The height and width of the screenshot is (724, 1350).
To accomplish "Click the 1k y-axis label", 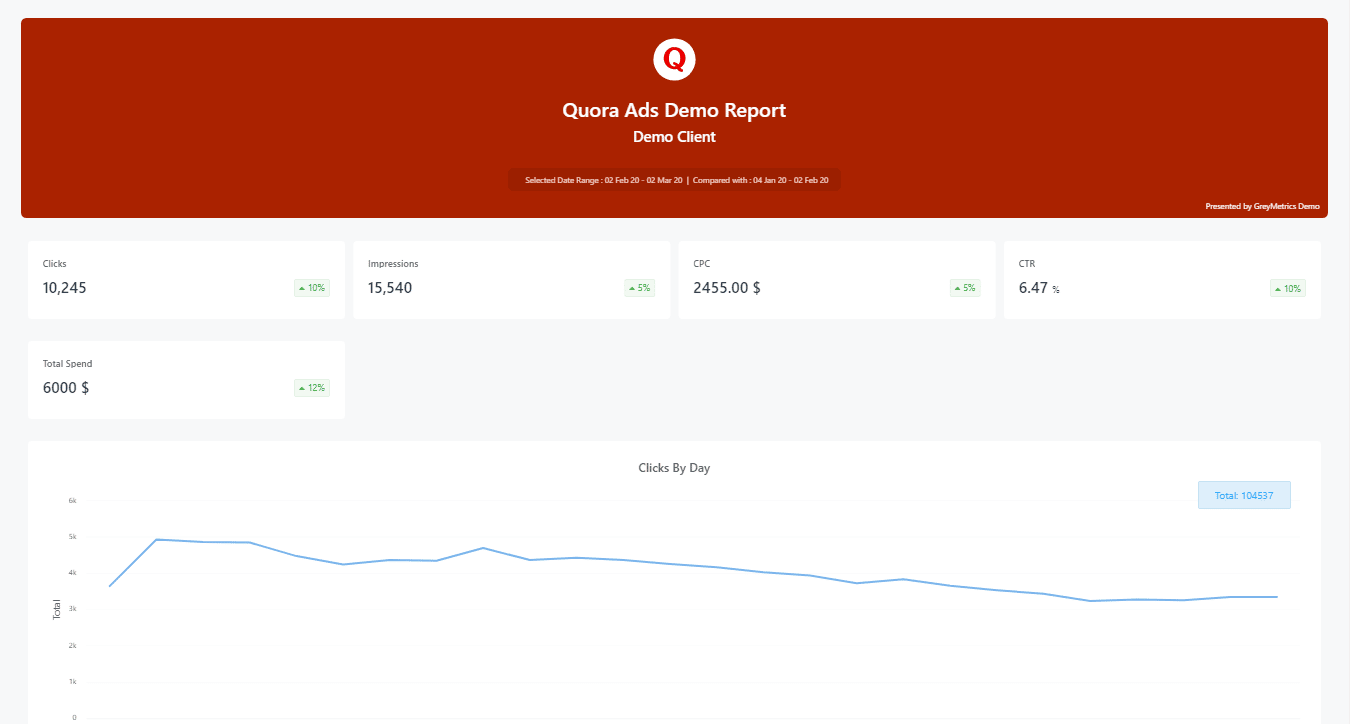I will [72, 681].
